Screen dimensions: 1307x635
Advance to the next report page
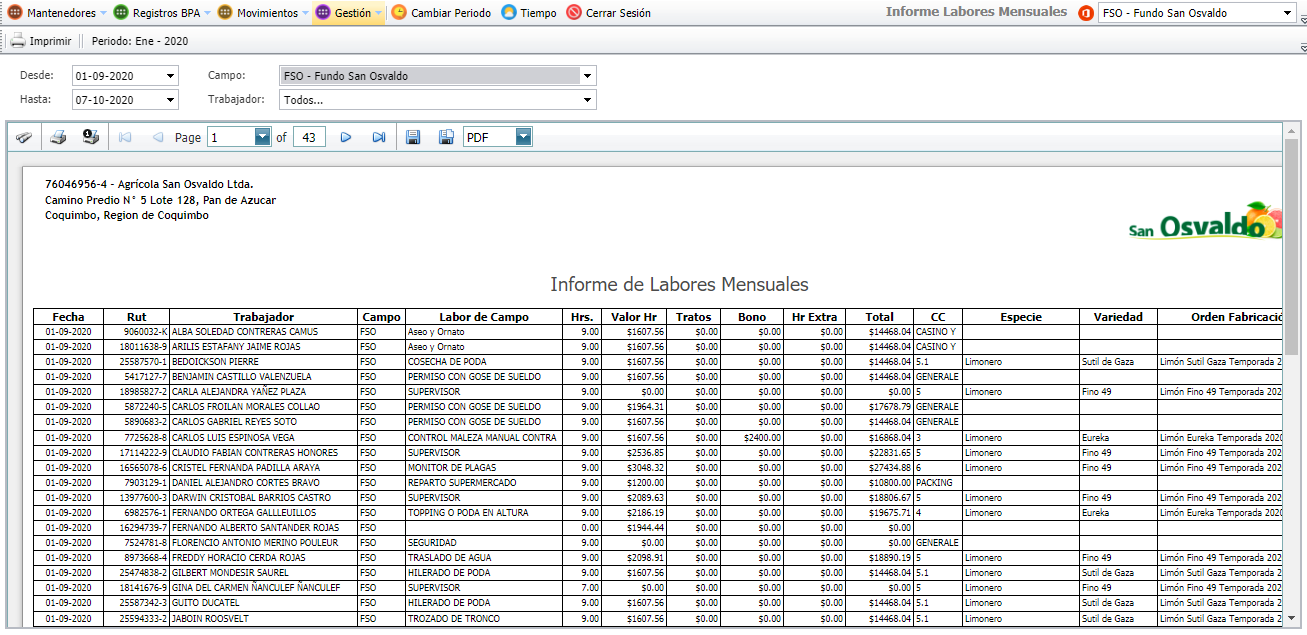[x=346, y=137]
